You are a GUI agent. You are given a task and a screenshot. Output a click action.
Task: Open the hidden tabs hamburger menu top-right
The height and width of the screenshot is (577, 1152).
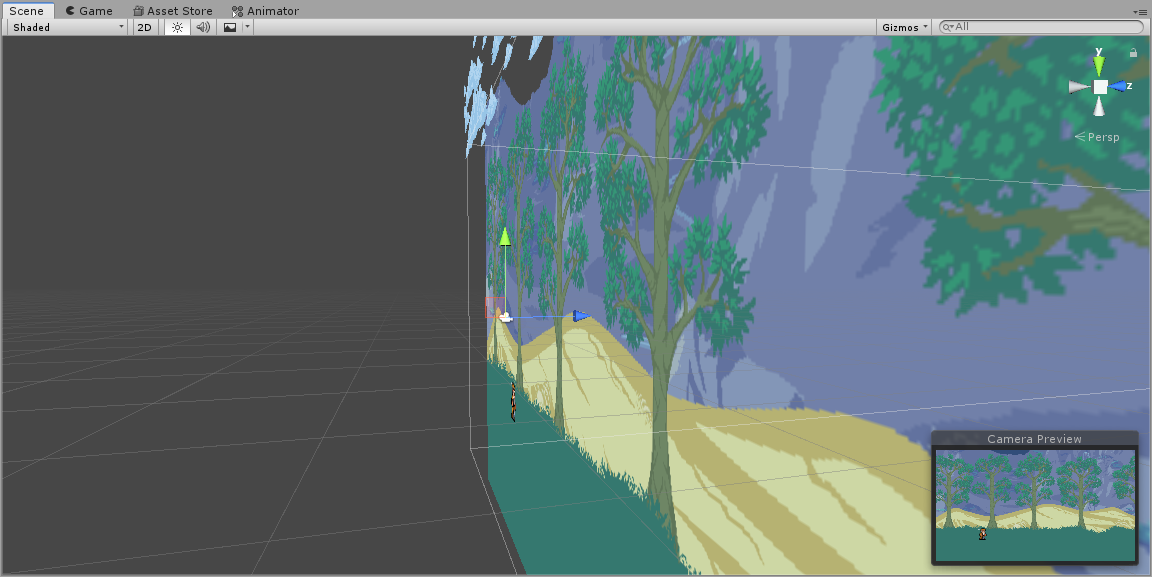click(x=1141, y=11)
